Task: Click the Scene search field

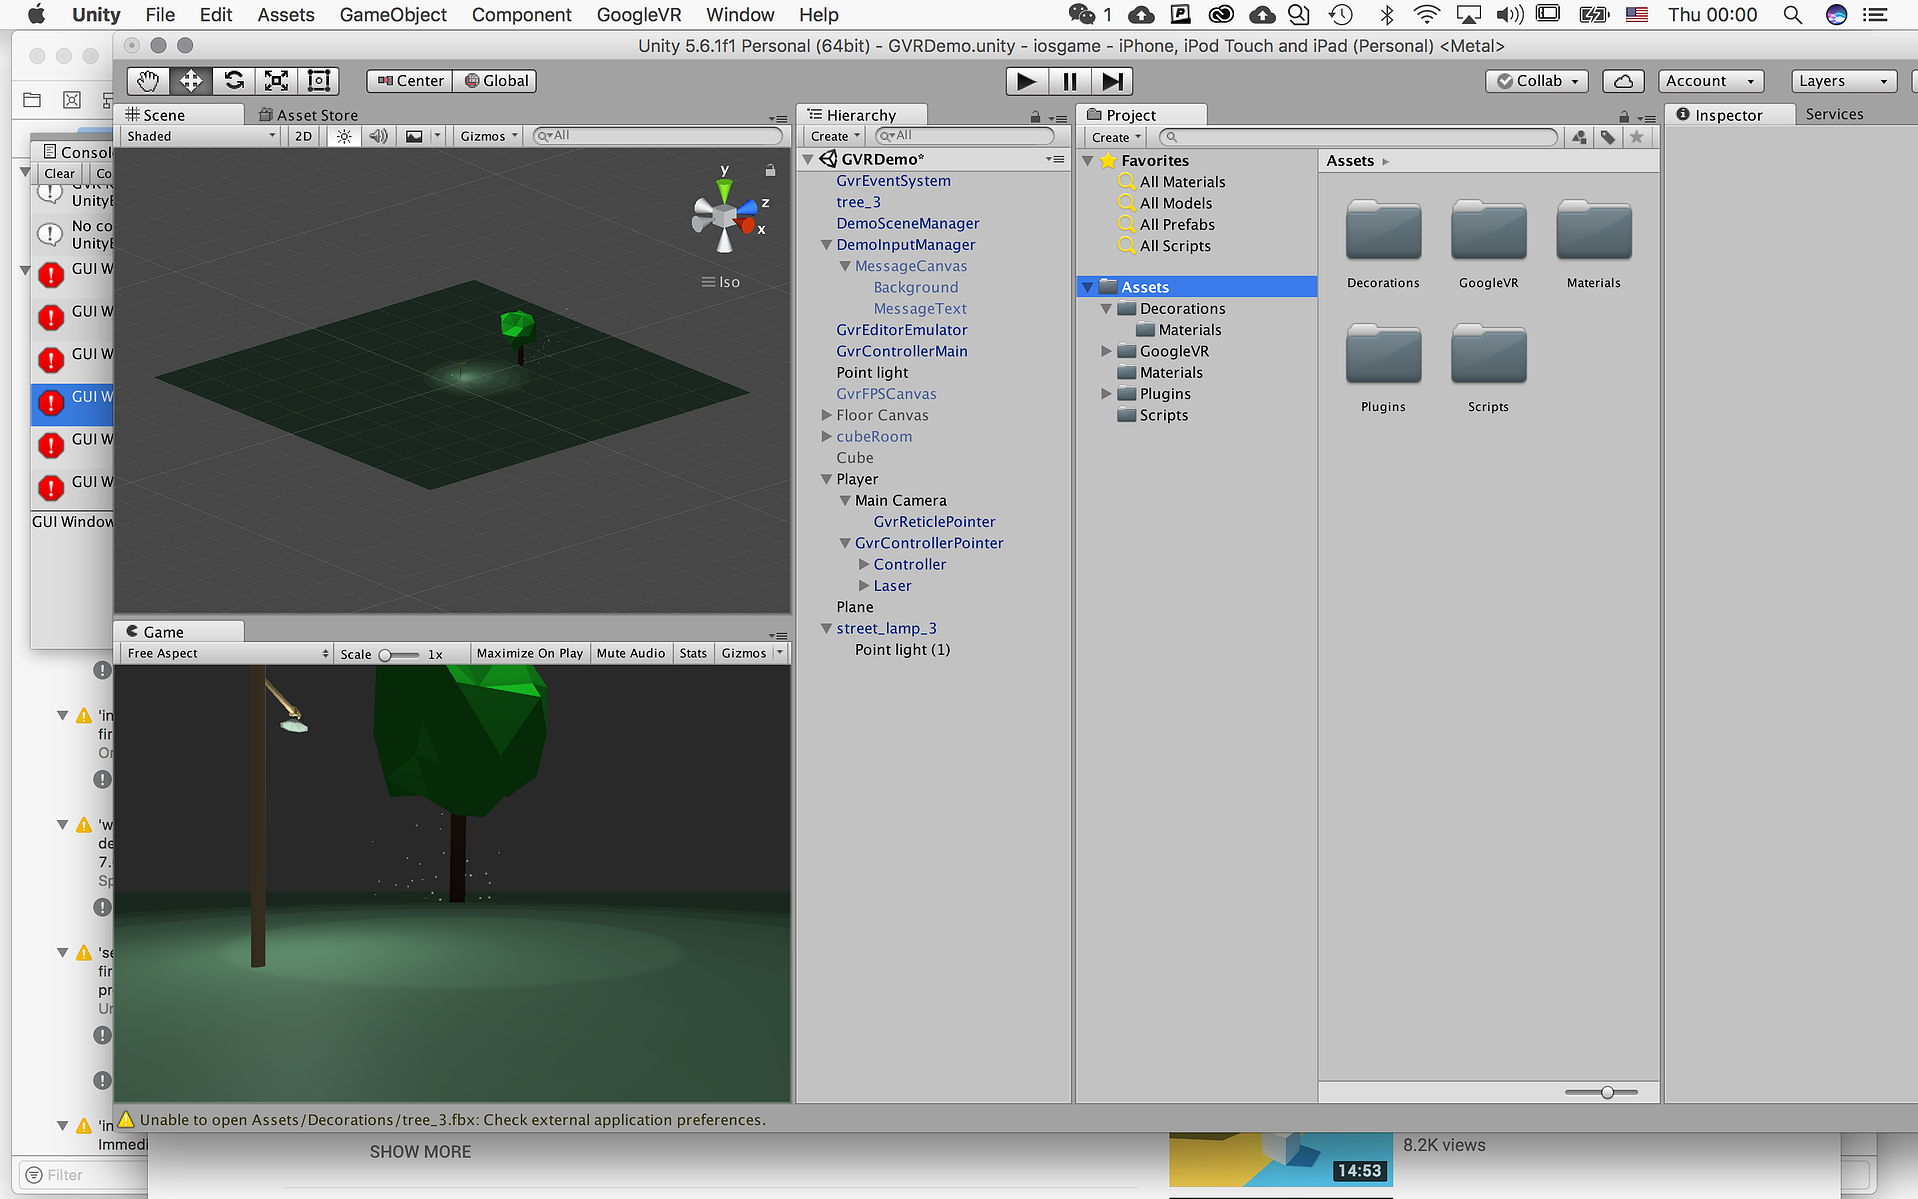Action: tap(658, 136)
